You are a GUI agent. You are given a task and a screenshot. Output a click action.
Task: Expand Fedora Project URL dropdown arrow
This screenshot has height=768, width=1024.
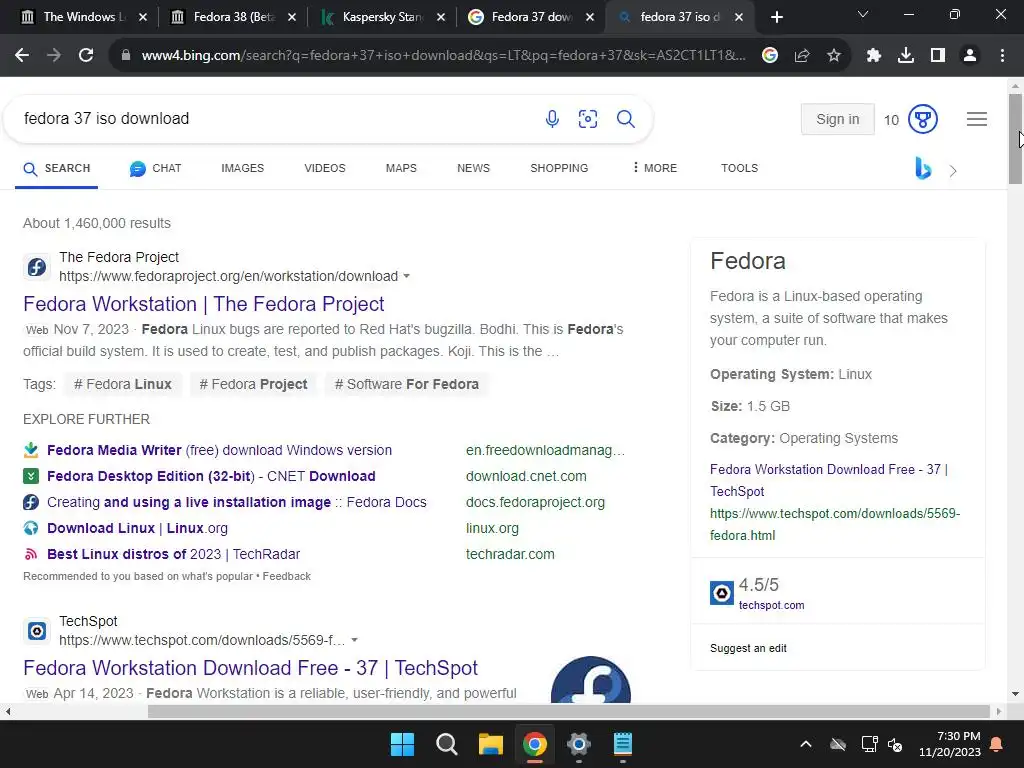(406, 276)
